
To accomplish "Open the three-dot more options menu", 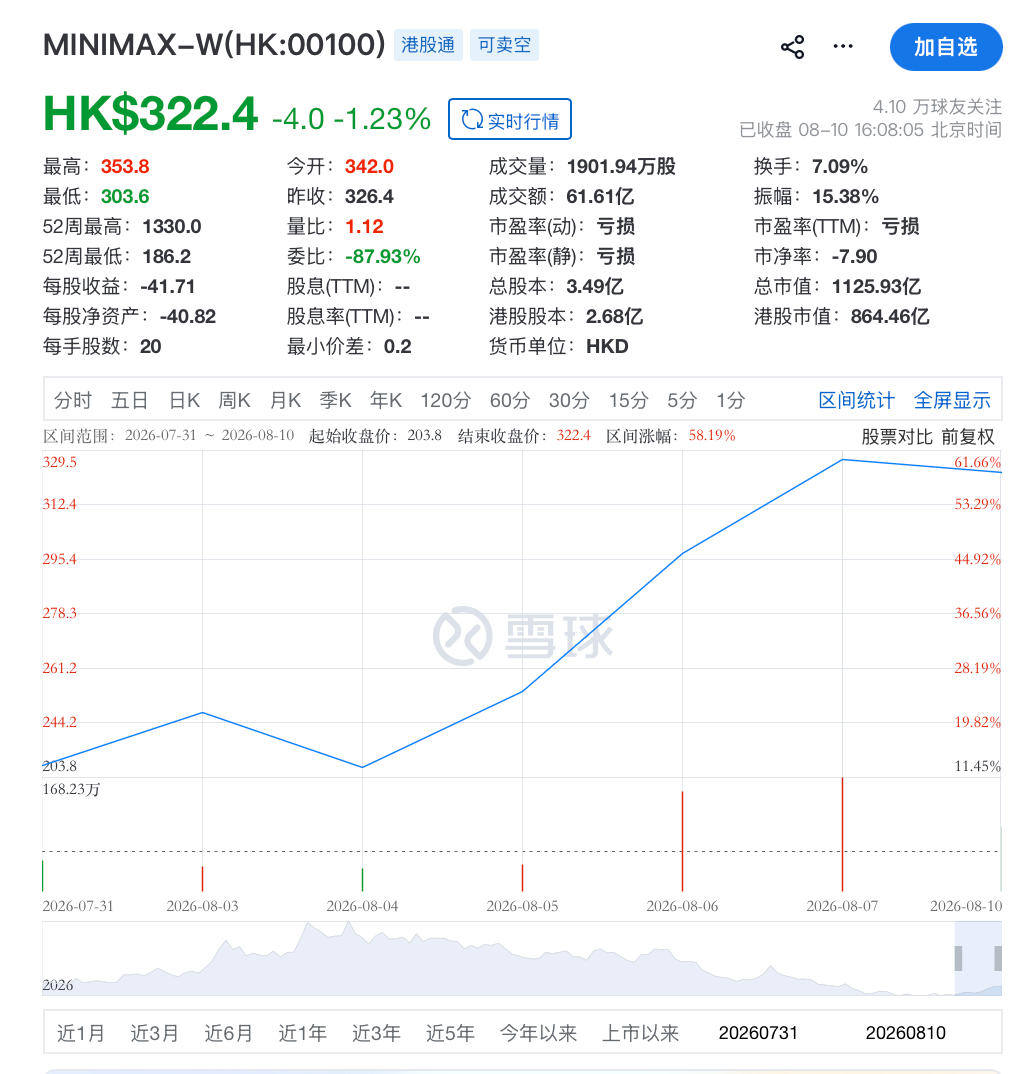I will [x=842, y=47].
